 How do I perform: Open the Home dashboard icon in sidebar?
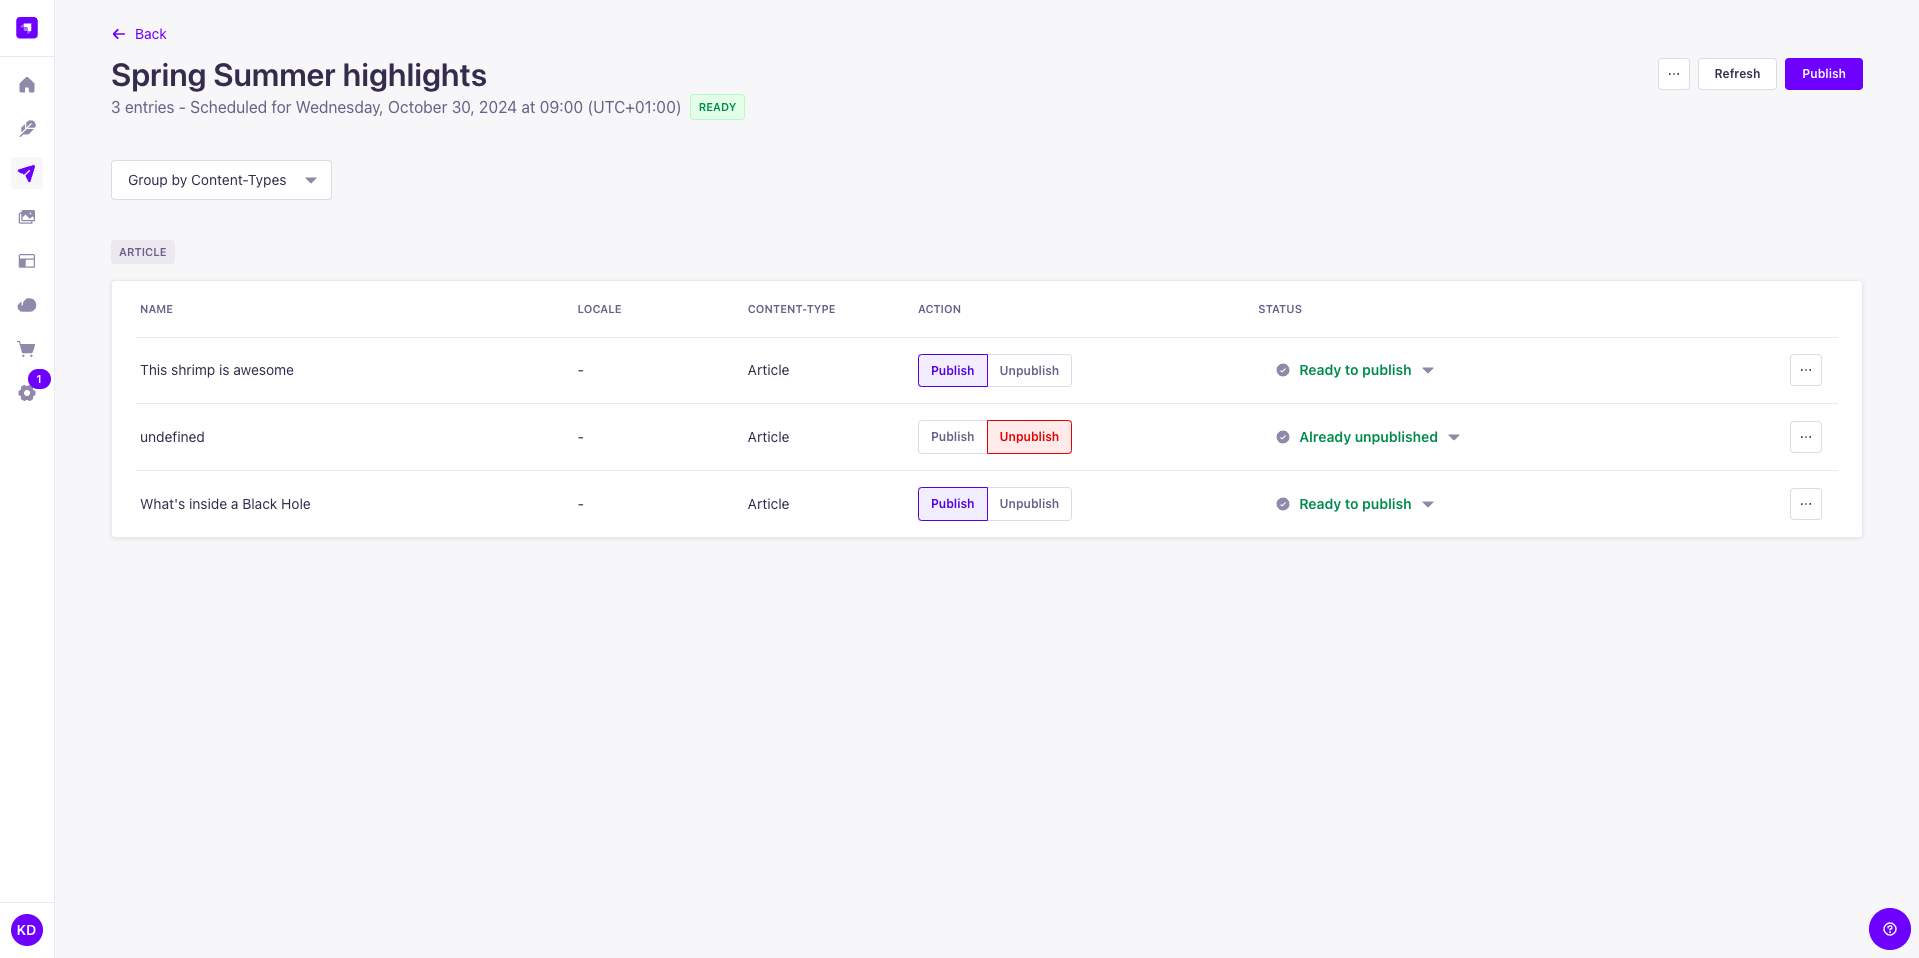27,85
